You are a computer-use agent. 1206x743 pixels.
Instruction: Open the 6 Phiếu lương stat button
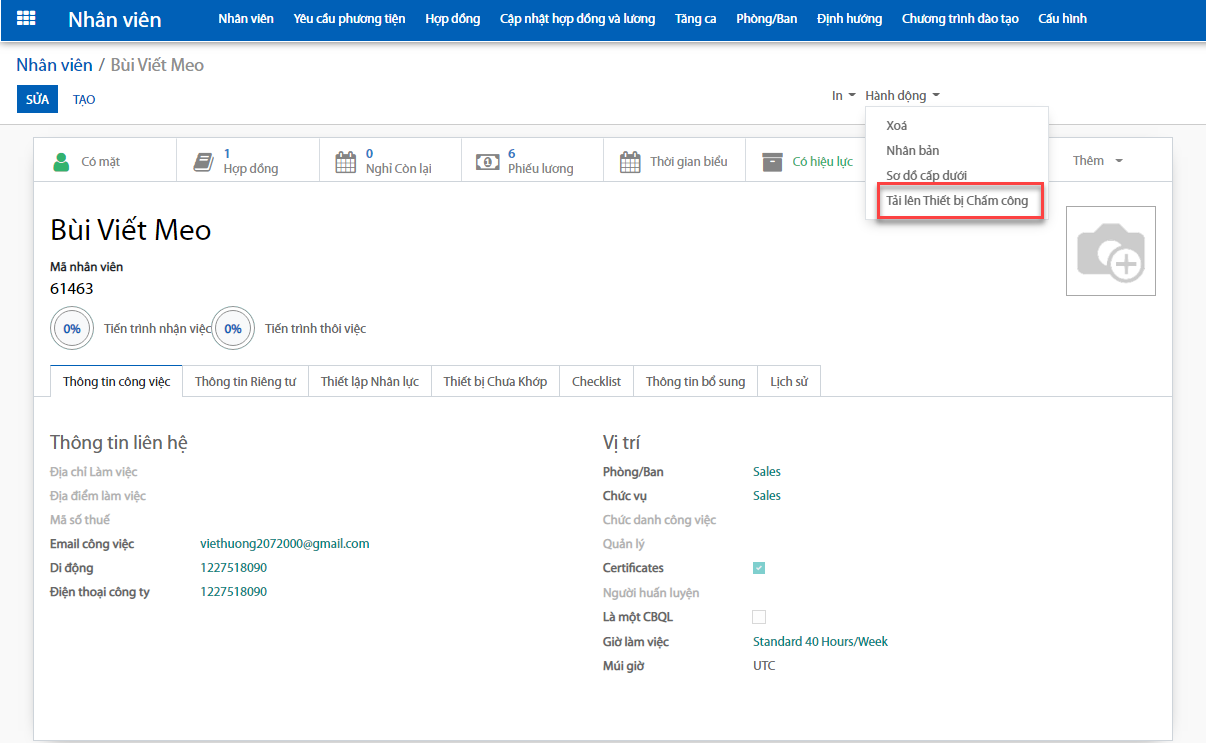click(531, 161)
